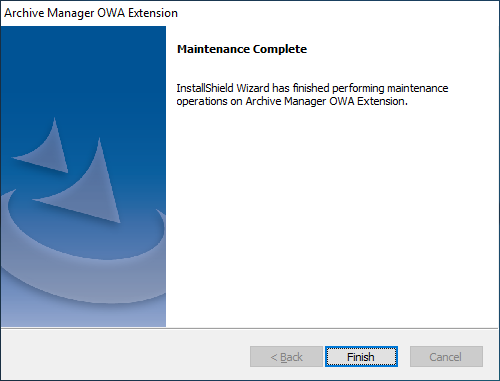The width and height of the screenshot is (500, 381).
Task: Click the word Complete in heading
Action: [x=280, y=49]
